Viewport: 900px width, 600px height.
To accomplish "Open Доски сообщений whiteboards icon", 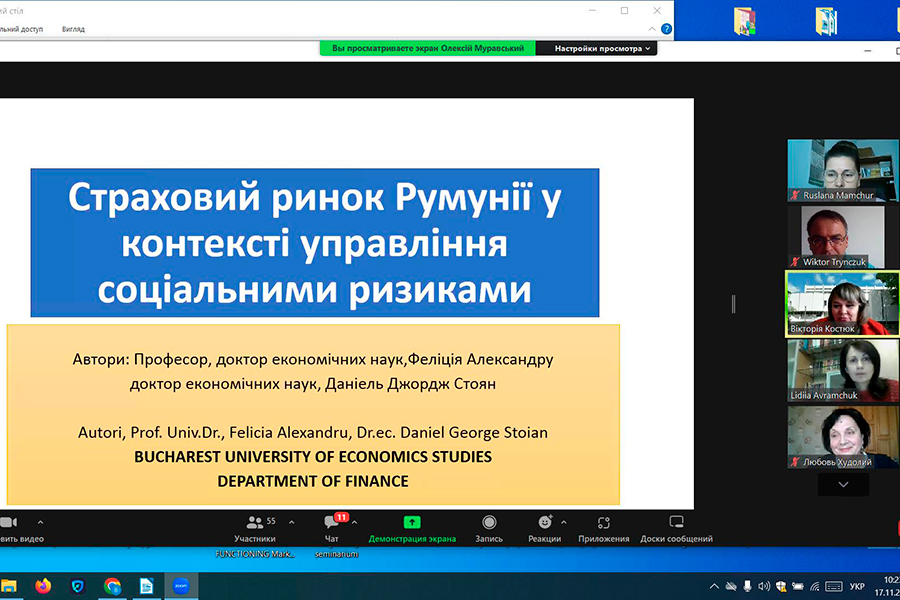I will point(676,528).
